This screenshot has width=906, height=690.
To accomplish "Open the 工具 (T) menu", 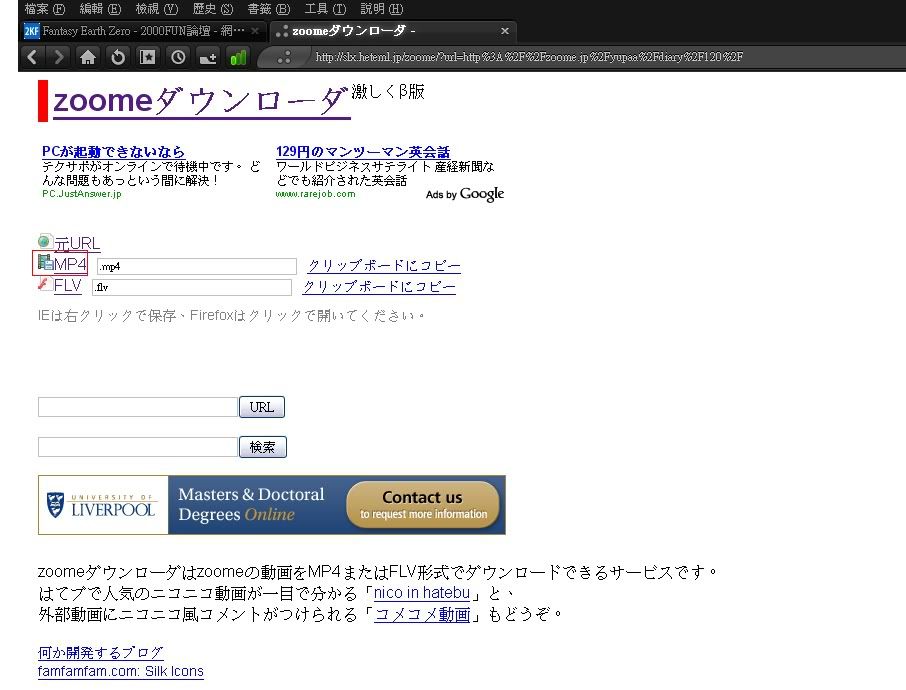I will 325,9.
